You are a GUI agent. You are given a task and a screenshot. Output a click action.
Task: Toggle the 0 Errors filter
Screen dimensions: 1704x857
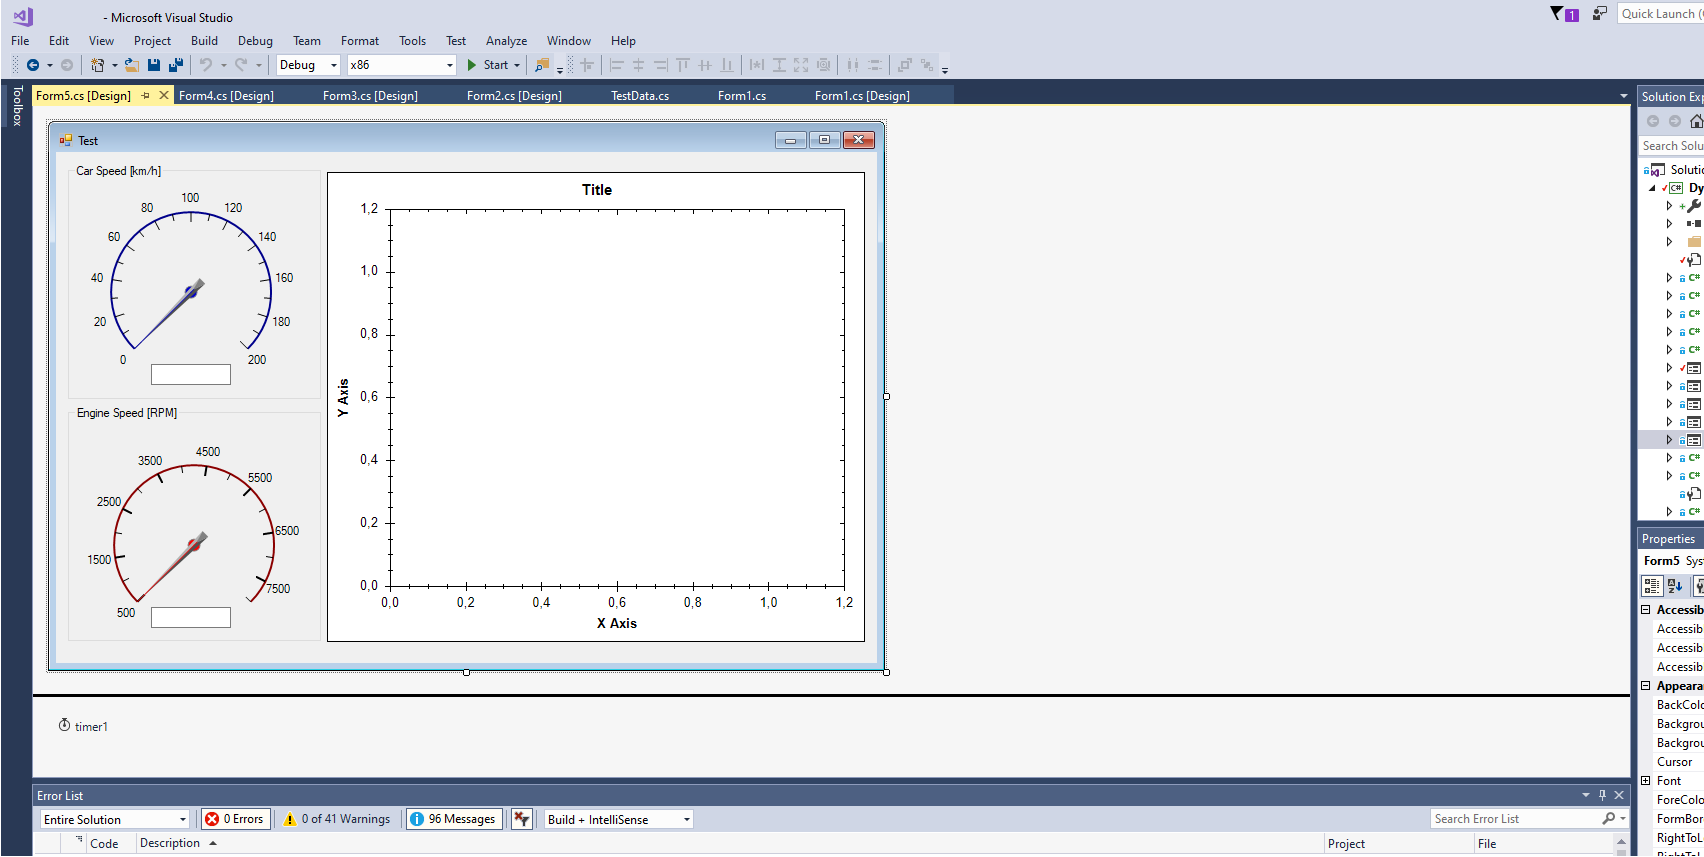click(235, 819)
